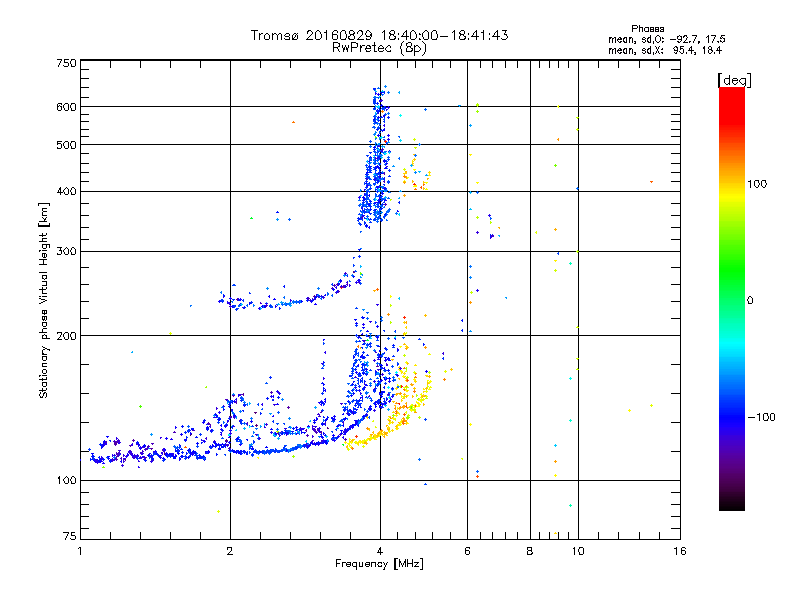
Task: Click the x-axis tick label '6'
Action: coord(467,551)
